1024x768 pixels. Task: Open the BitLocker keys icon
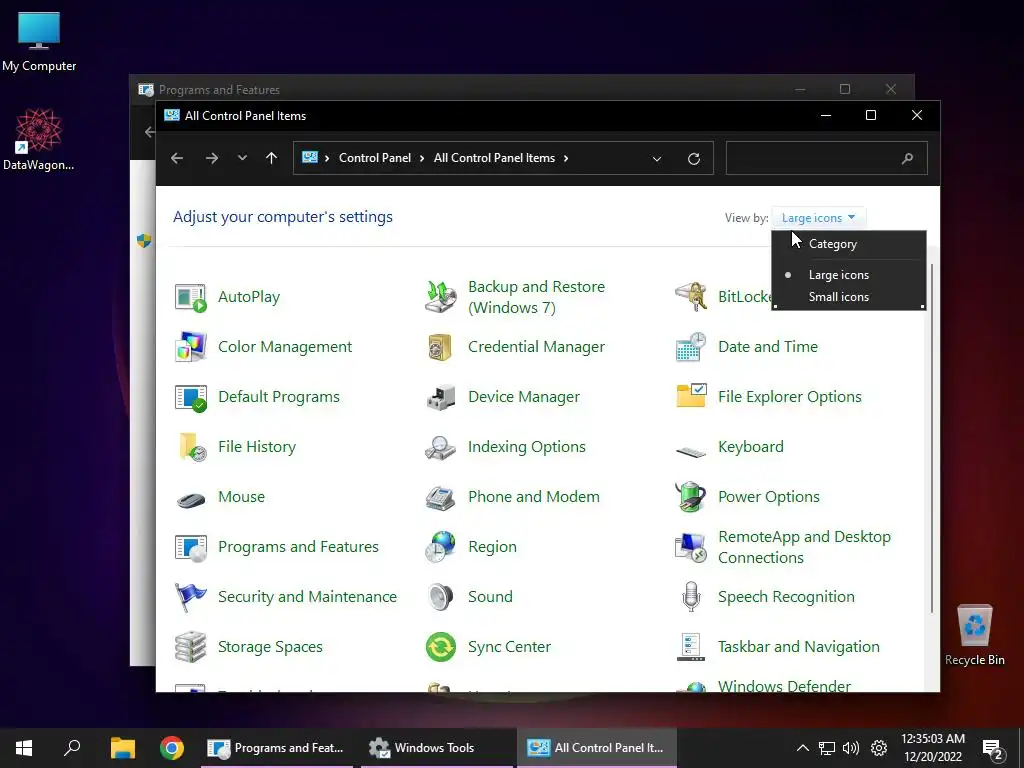[691, 297]
